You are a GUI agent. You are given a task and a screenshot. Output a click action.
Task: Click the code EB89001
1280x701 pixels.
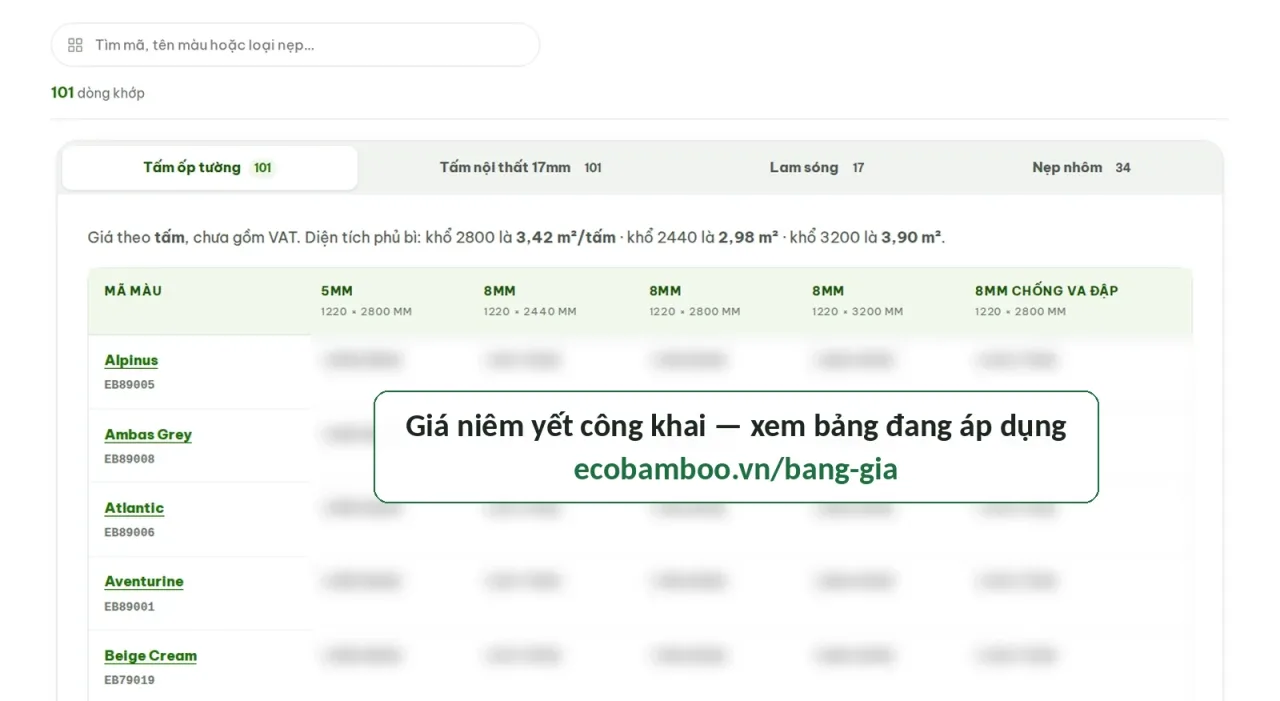129,607
